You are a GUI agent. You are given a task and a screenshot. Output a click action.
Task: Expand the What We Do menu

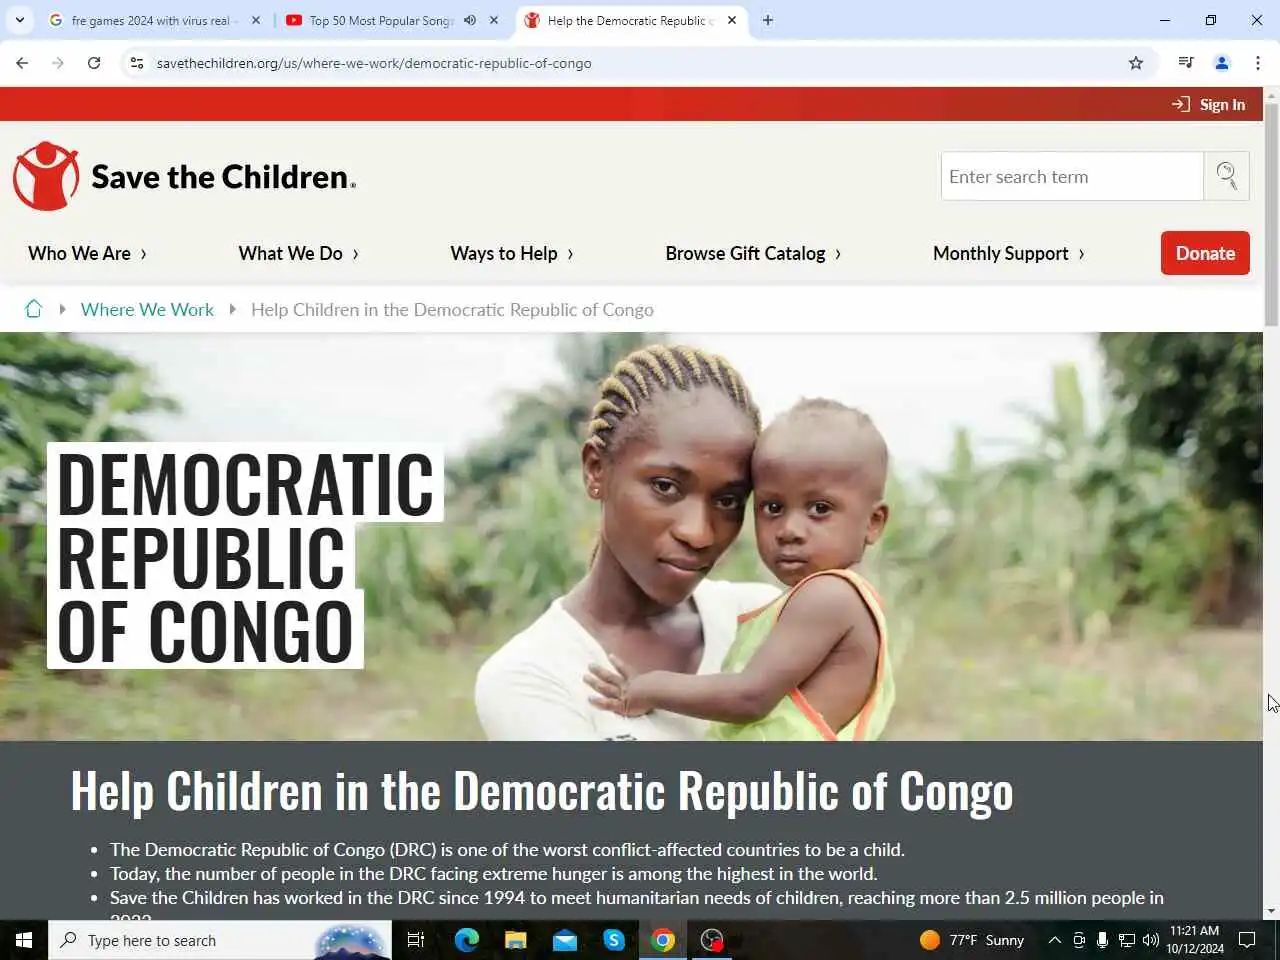(298, 253)
